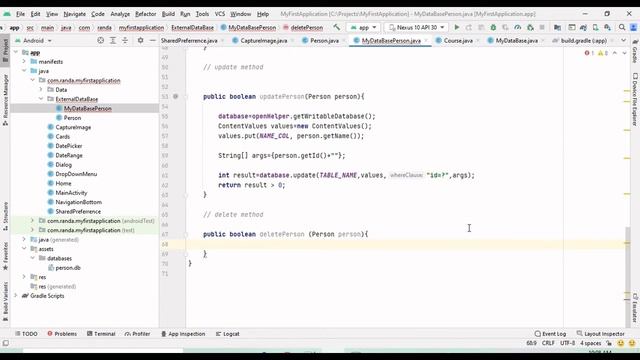Toggle Resource Manager side tool window
This screenshot has height=360, width=640.
5,100
